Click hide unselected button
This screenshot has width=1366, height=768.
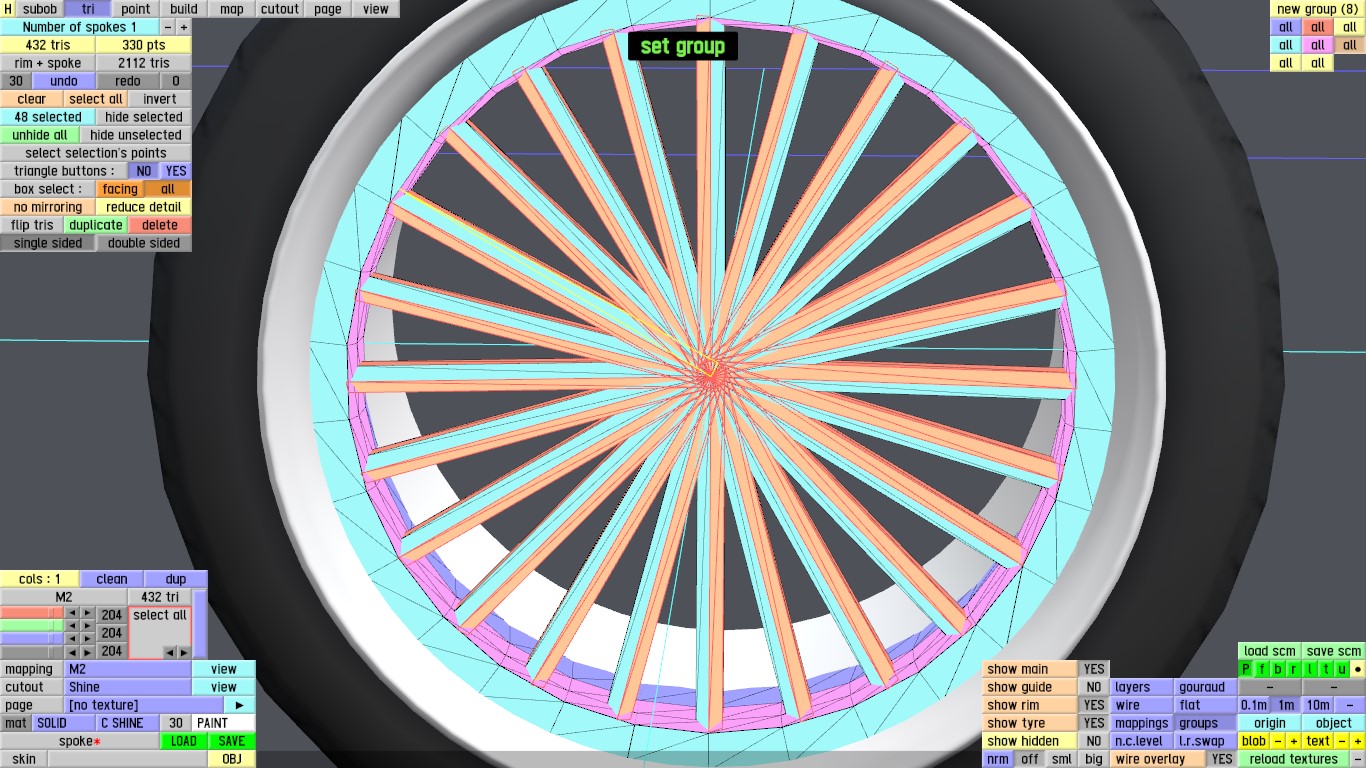click(x=136, y=135)
